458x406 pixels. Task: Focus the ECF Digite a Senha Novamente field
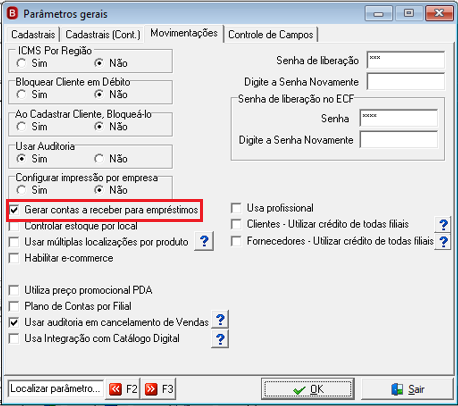coord(399,139)
